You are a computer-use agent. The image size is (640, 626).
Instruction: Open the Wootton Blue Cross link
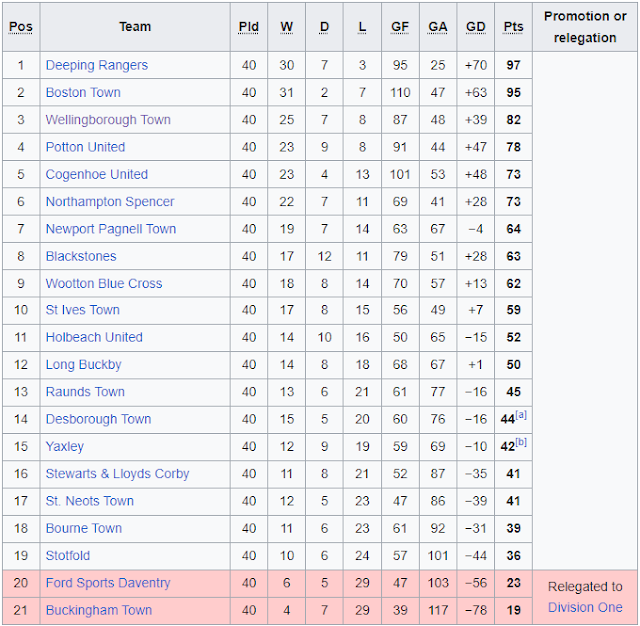(x=104, y=284)
